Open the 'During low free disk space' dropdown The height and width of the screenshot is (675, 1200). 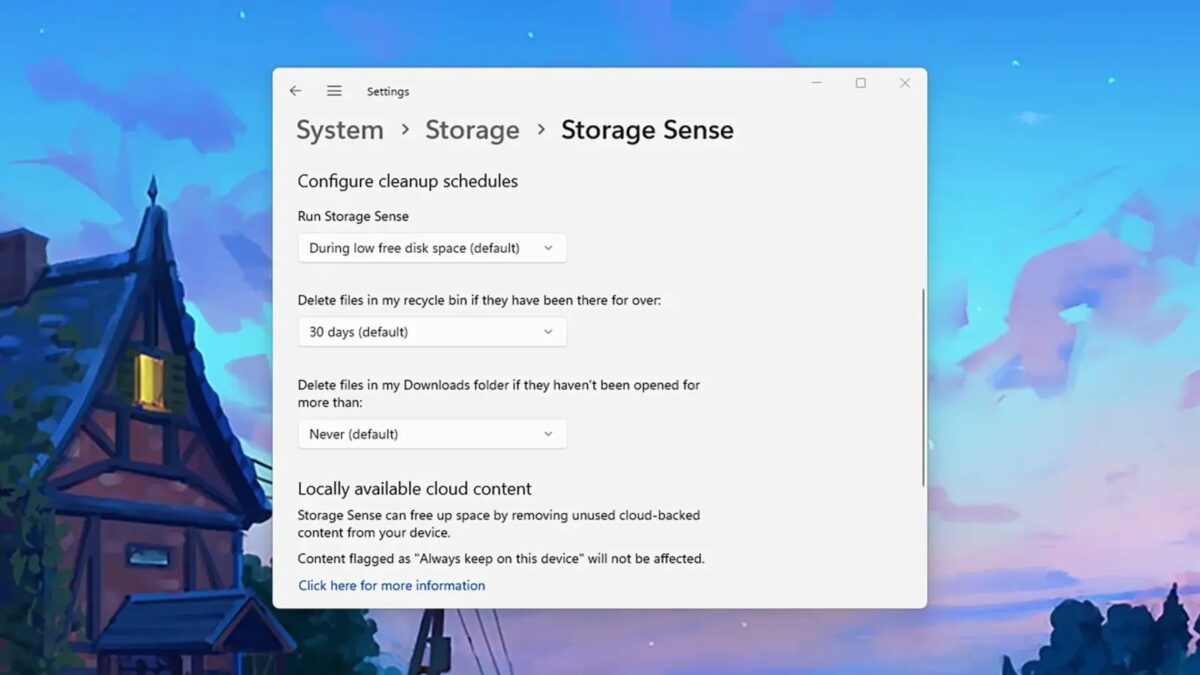432,247
